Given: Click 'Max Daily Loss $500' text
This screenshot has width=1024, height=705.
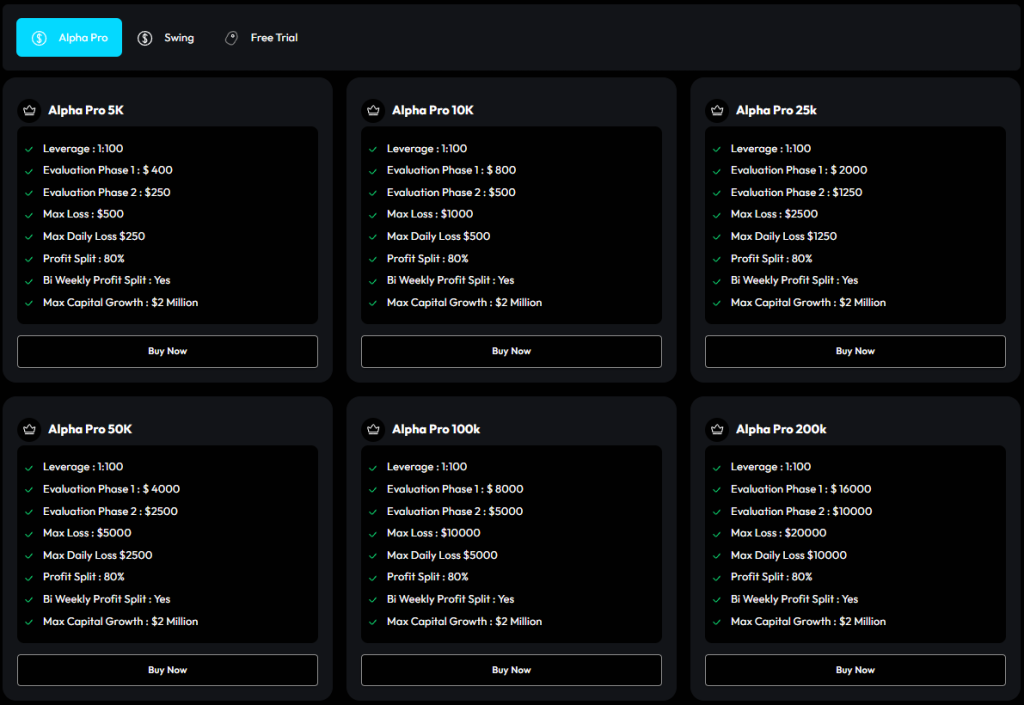Looking at the screenshot, I should [438, 236].
